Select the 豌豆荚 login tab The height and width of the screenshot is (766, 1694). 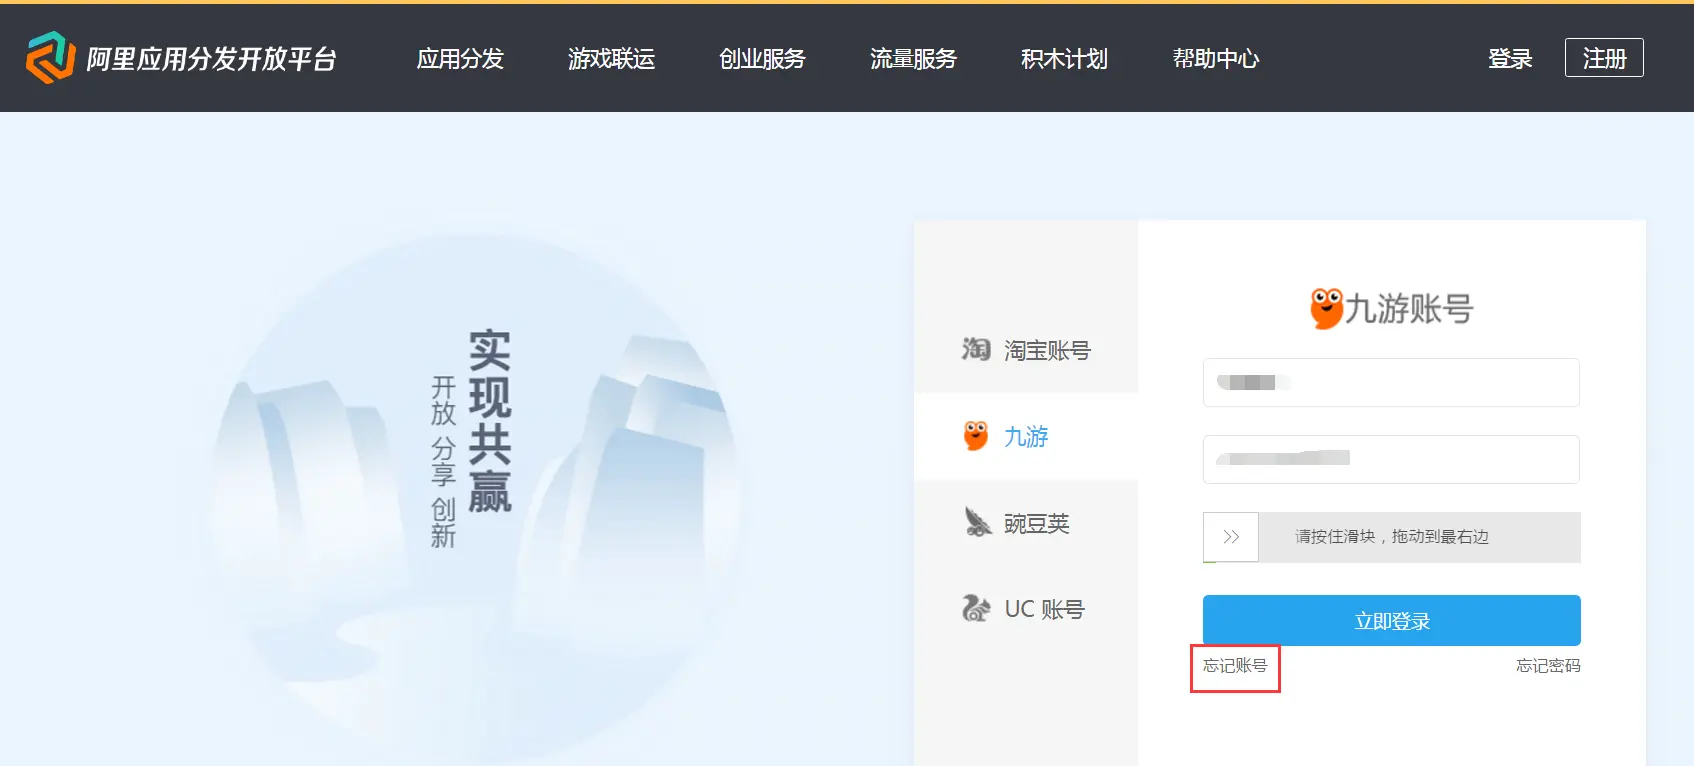pos(1026,523)
